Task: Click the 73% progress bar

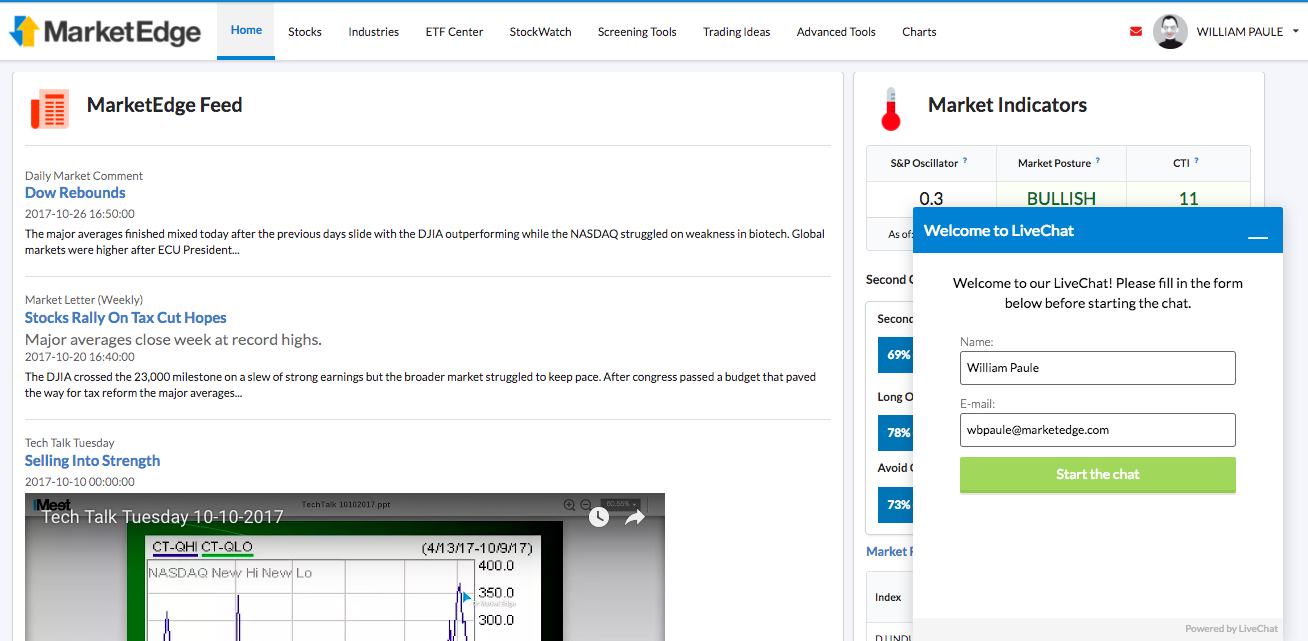Action: pos(895,505)
